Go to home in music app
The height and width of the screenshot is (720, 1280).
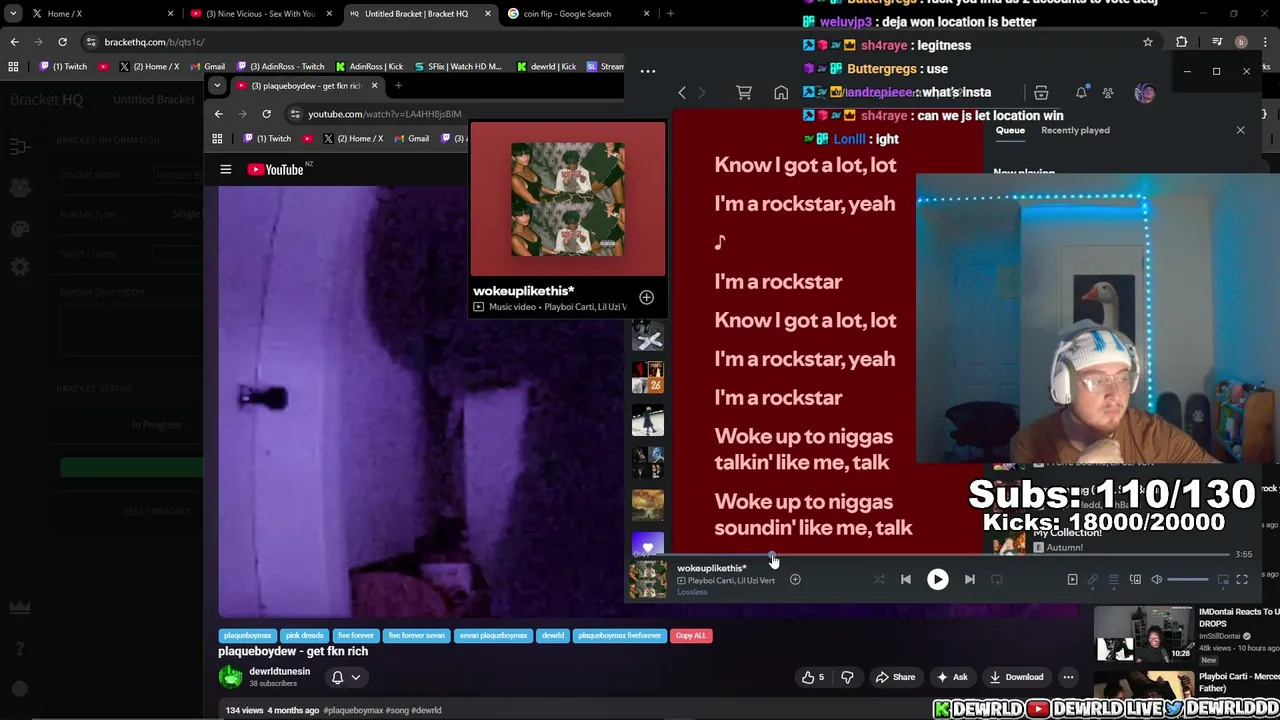[781, 93]
